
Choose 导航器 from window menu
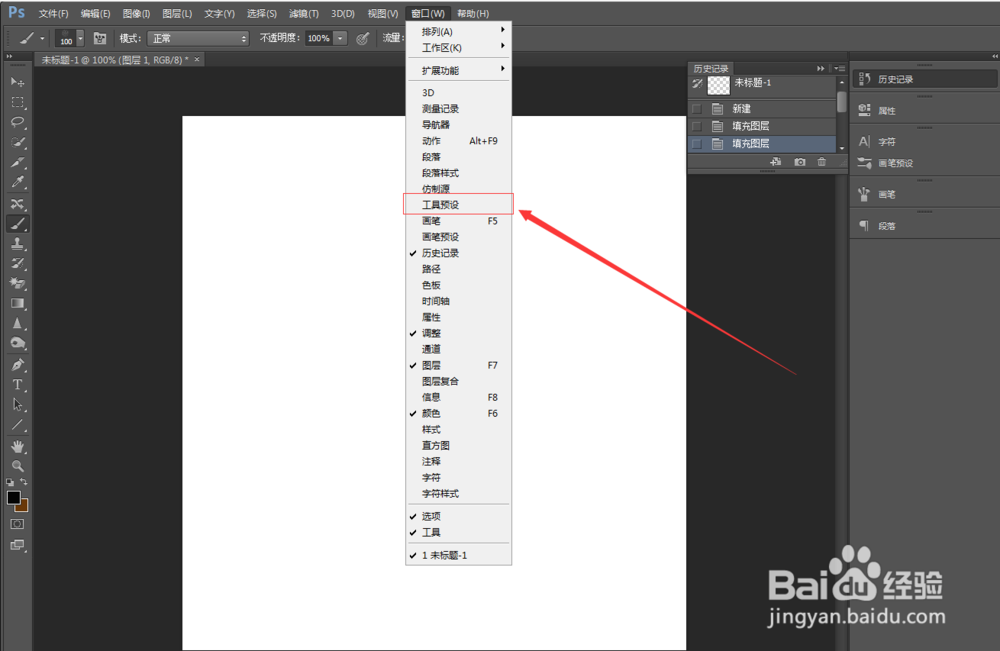pos(459,124)
